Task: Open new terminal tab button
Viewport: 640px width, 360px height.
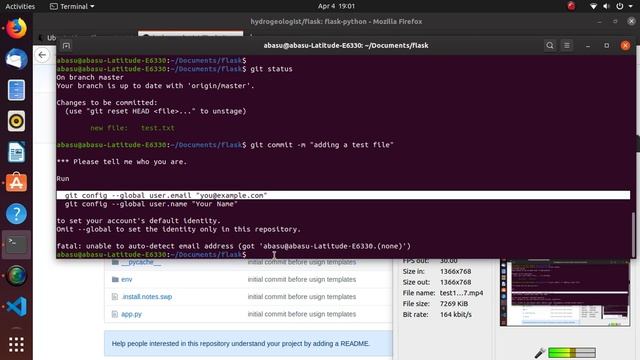Action: [67, 46]
